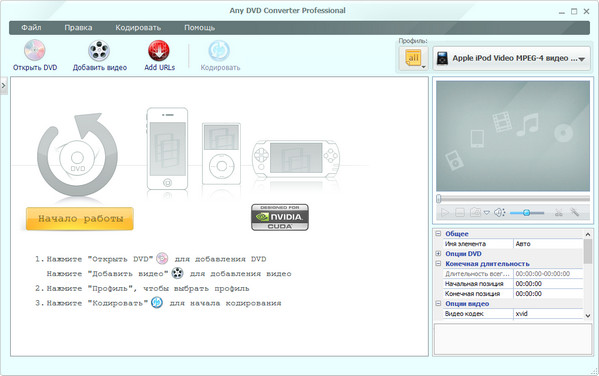Click the speaker mute icon
The image size is (599, 376).
tap(499, 212)
